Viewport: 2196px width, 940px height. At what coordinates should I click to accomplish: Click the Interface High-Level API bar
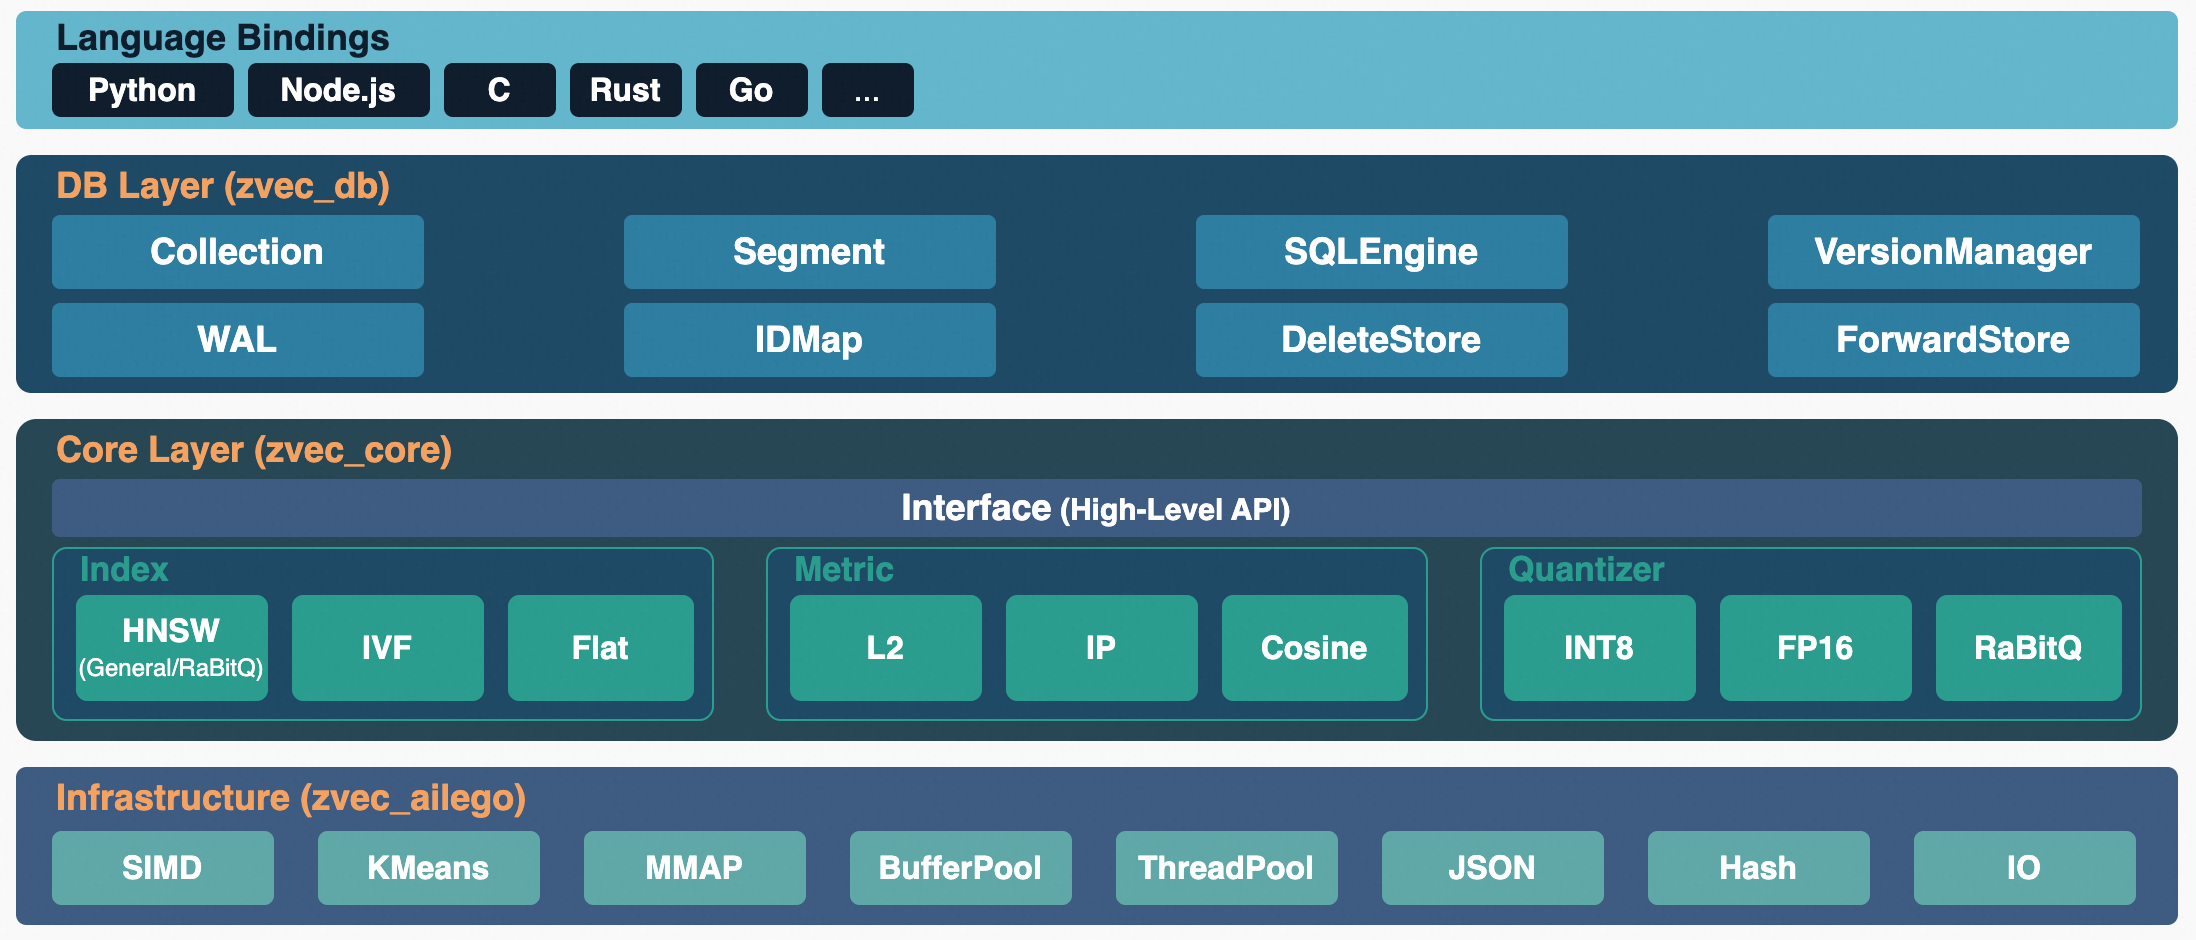[1096, 508]
